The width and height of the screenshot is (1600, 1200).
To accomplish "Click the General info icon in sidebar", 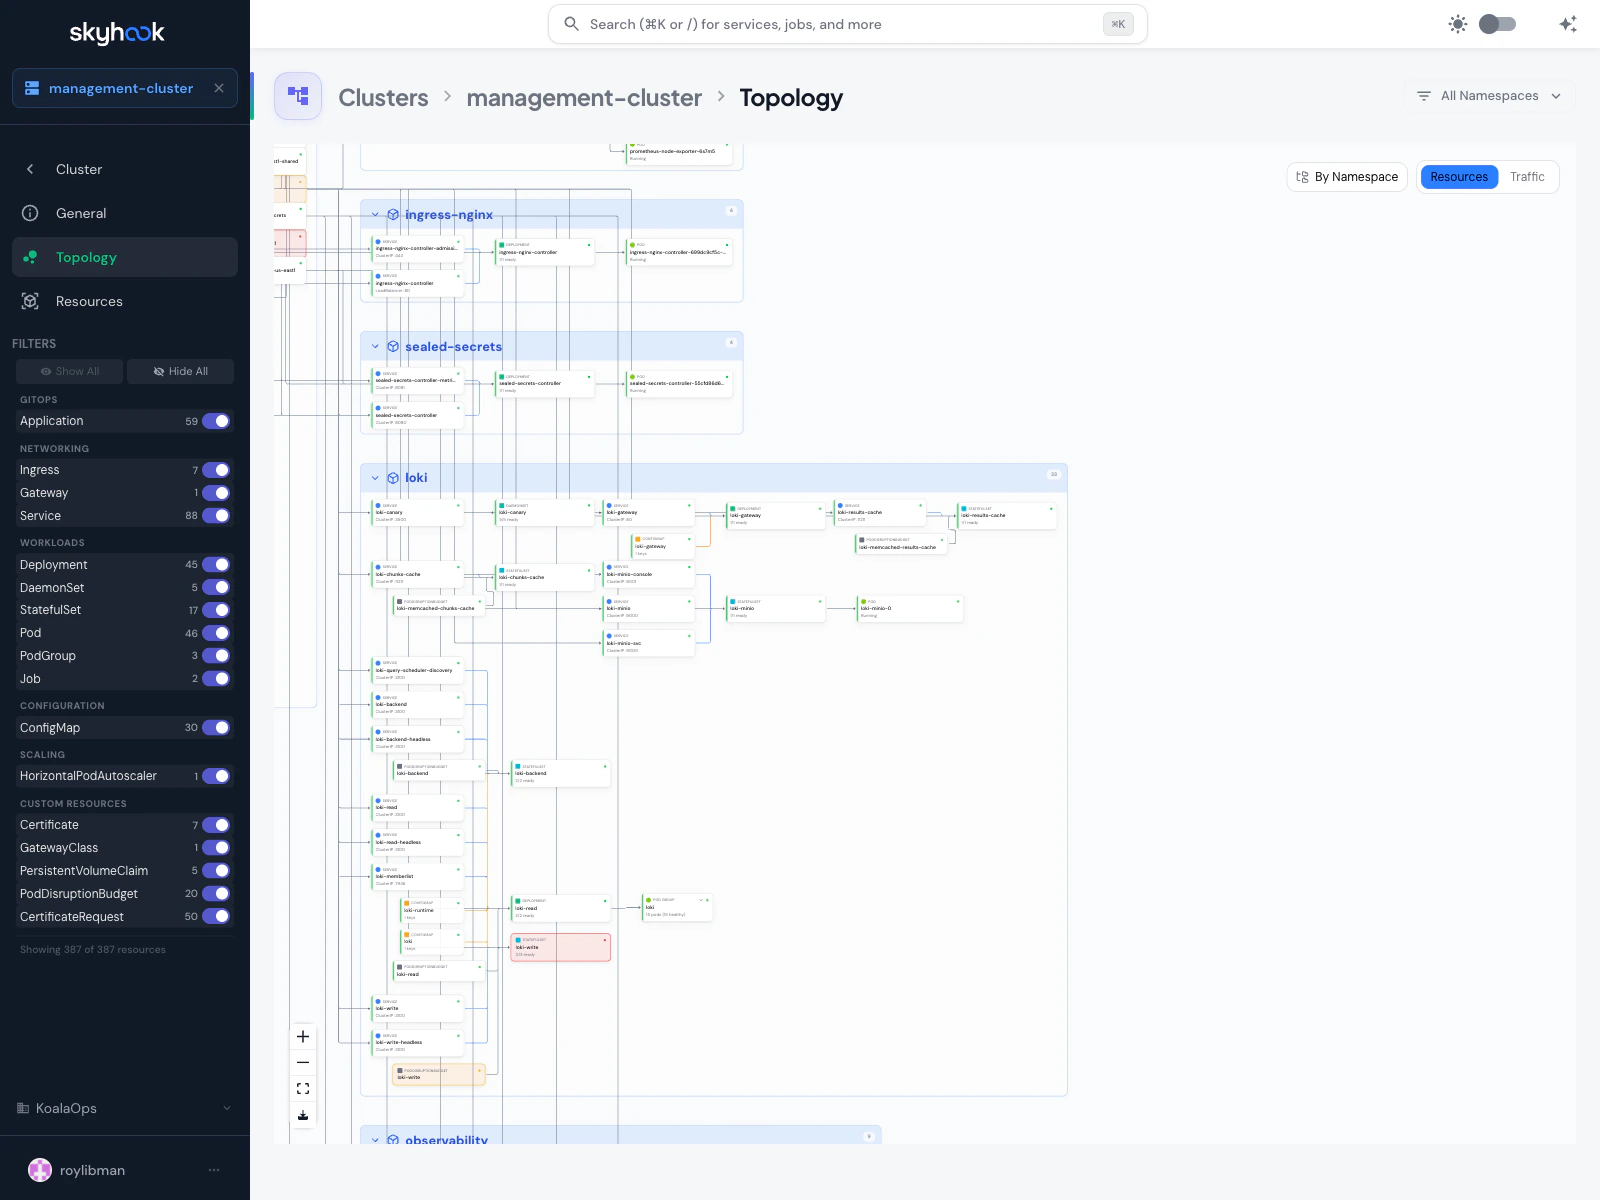I will tap(31, 213).
